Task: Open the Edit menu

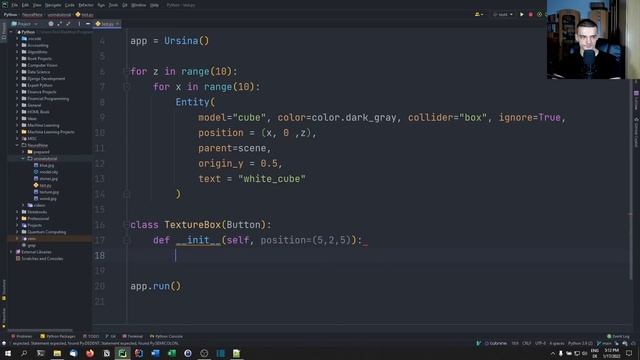Action: (25, 5)
